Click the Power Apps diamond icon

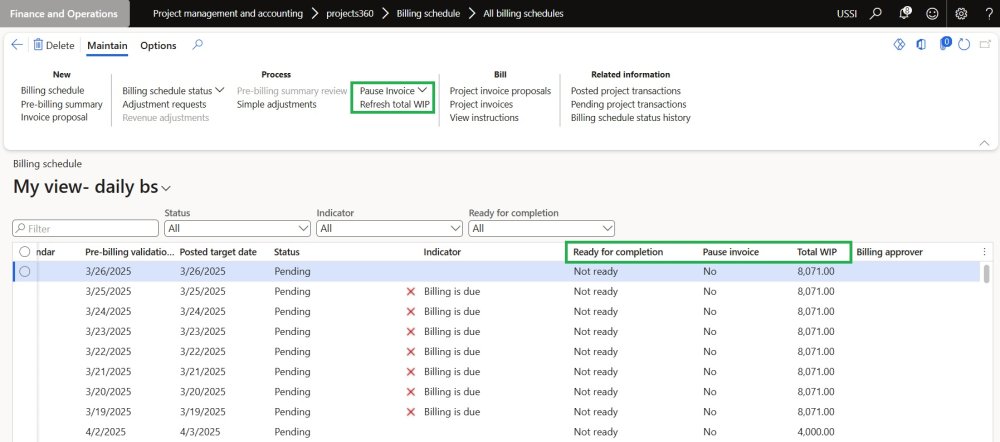click(898, 45)
